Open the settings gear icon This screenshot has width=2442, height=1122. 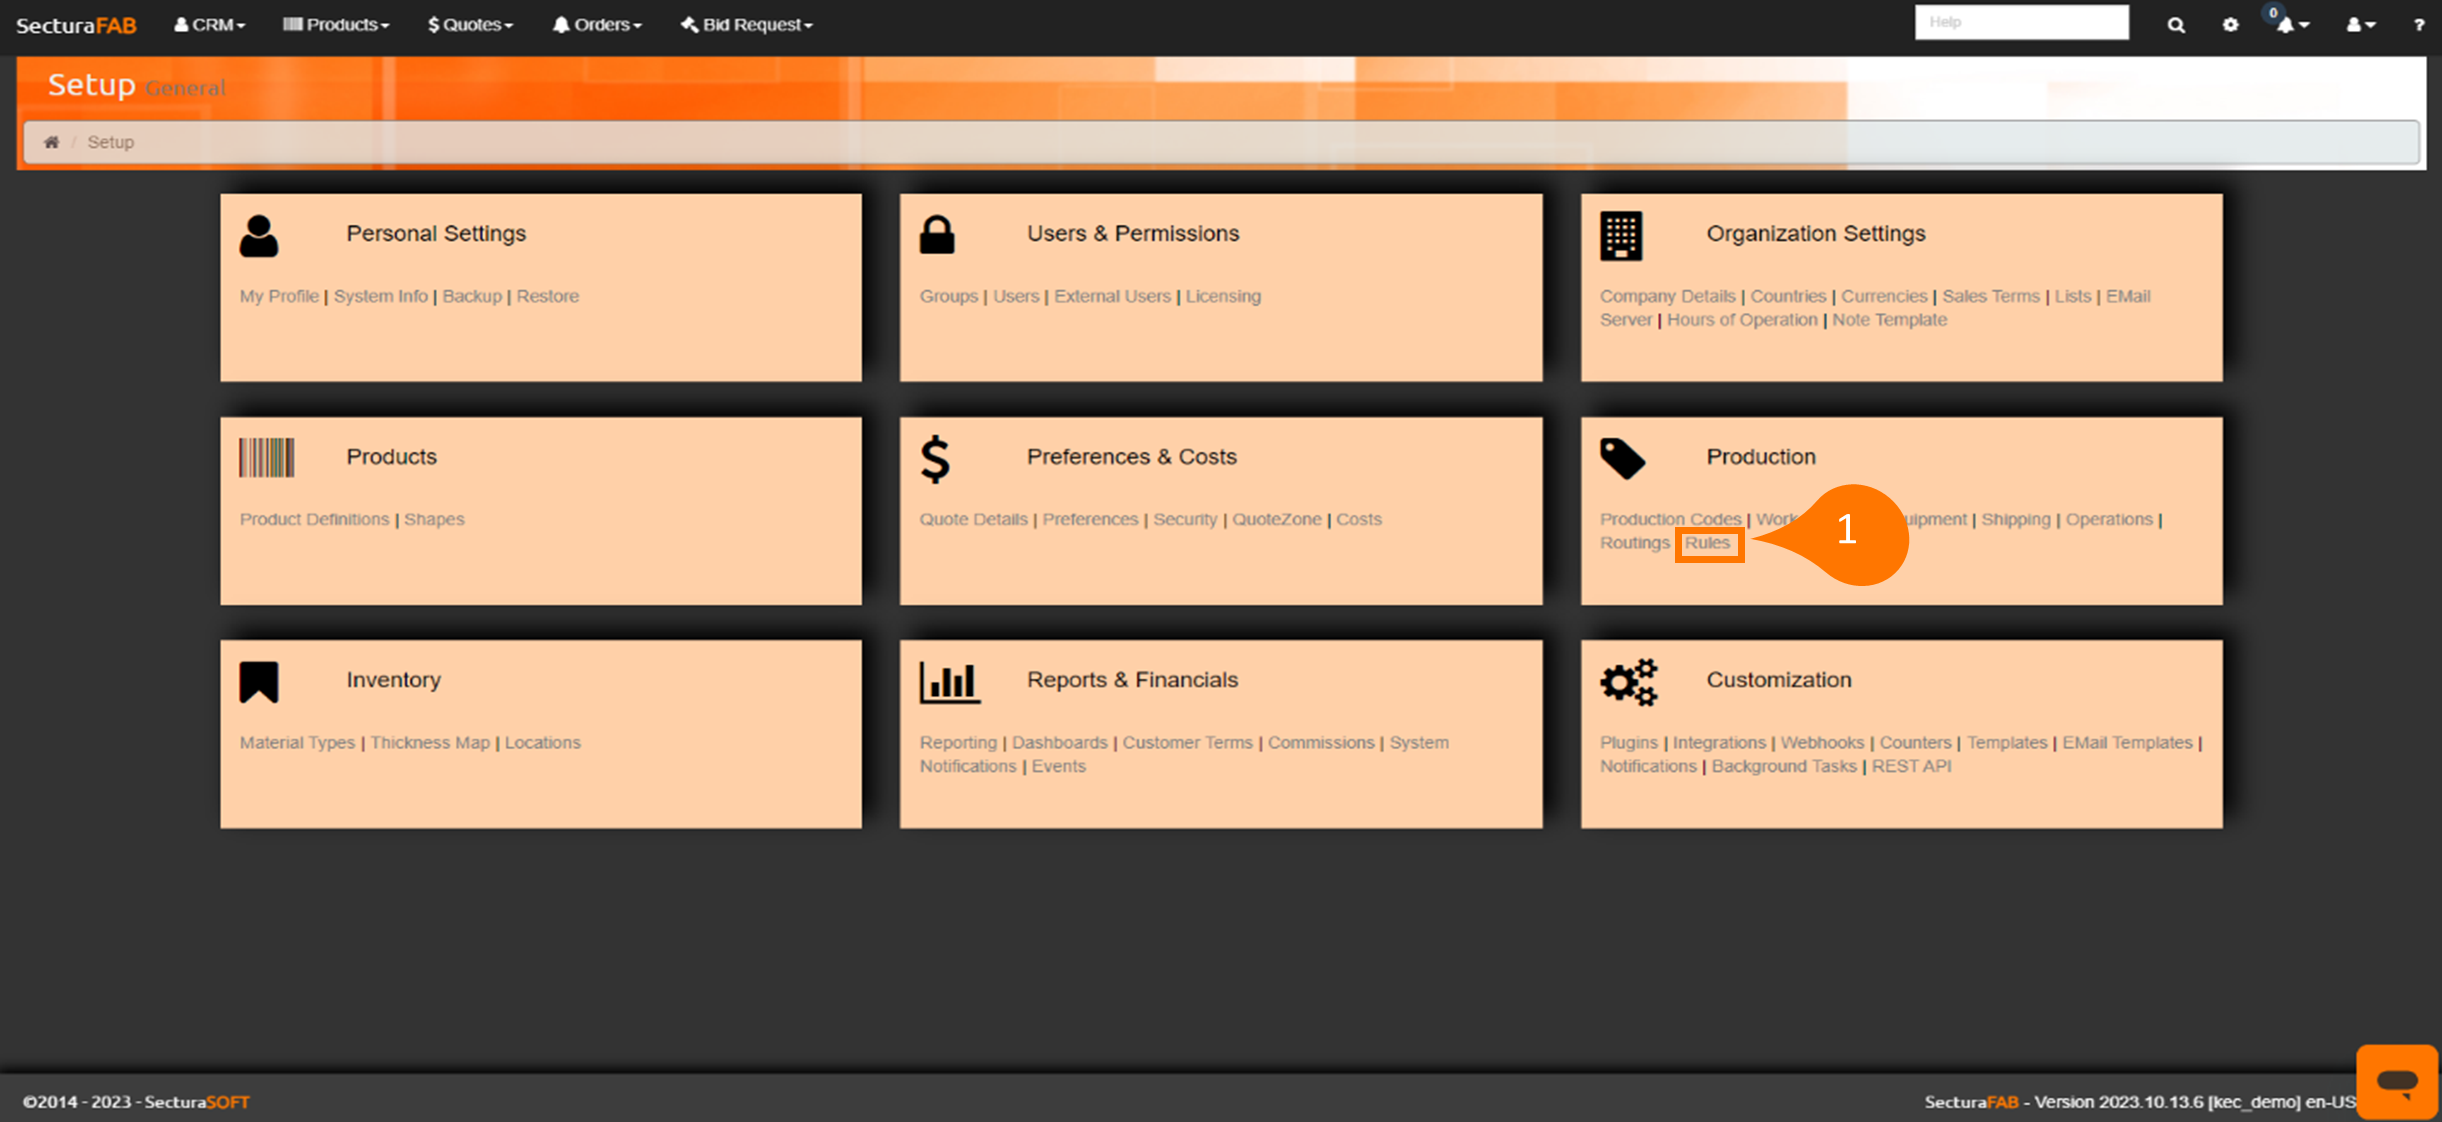[x=2230, y=25]
